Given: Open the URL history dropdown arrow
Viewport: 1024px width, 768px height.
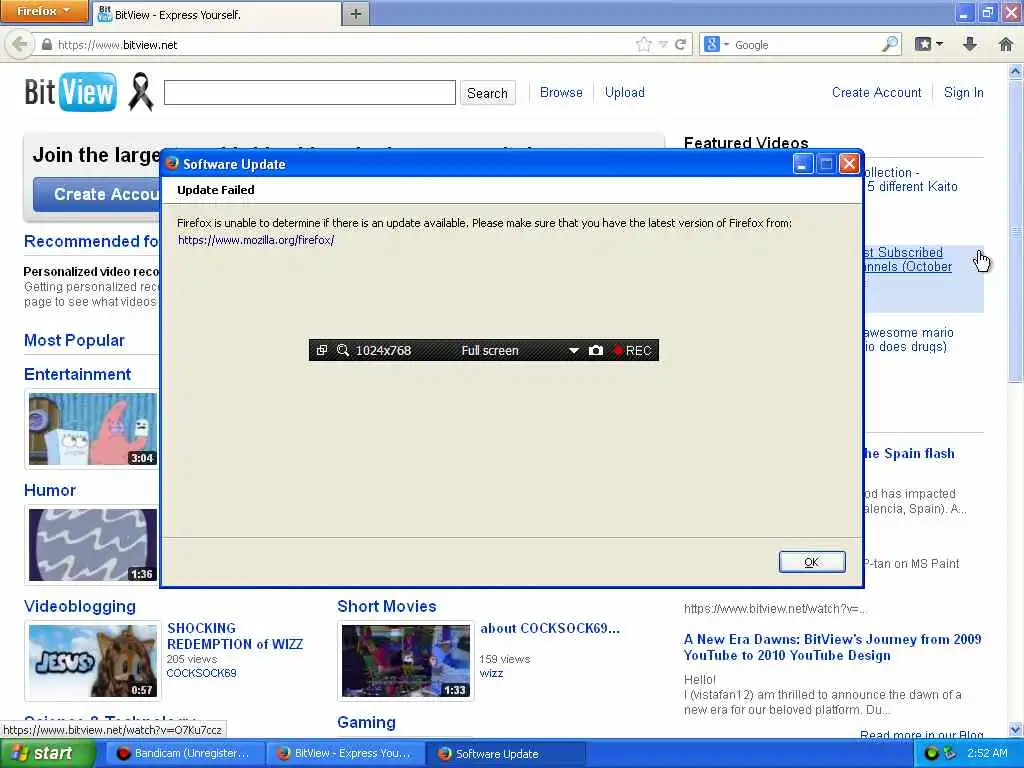Looking at the screenshot, I should coord(663,44).
